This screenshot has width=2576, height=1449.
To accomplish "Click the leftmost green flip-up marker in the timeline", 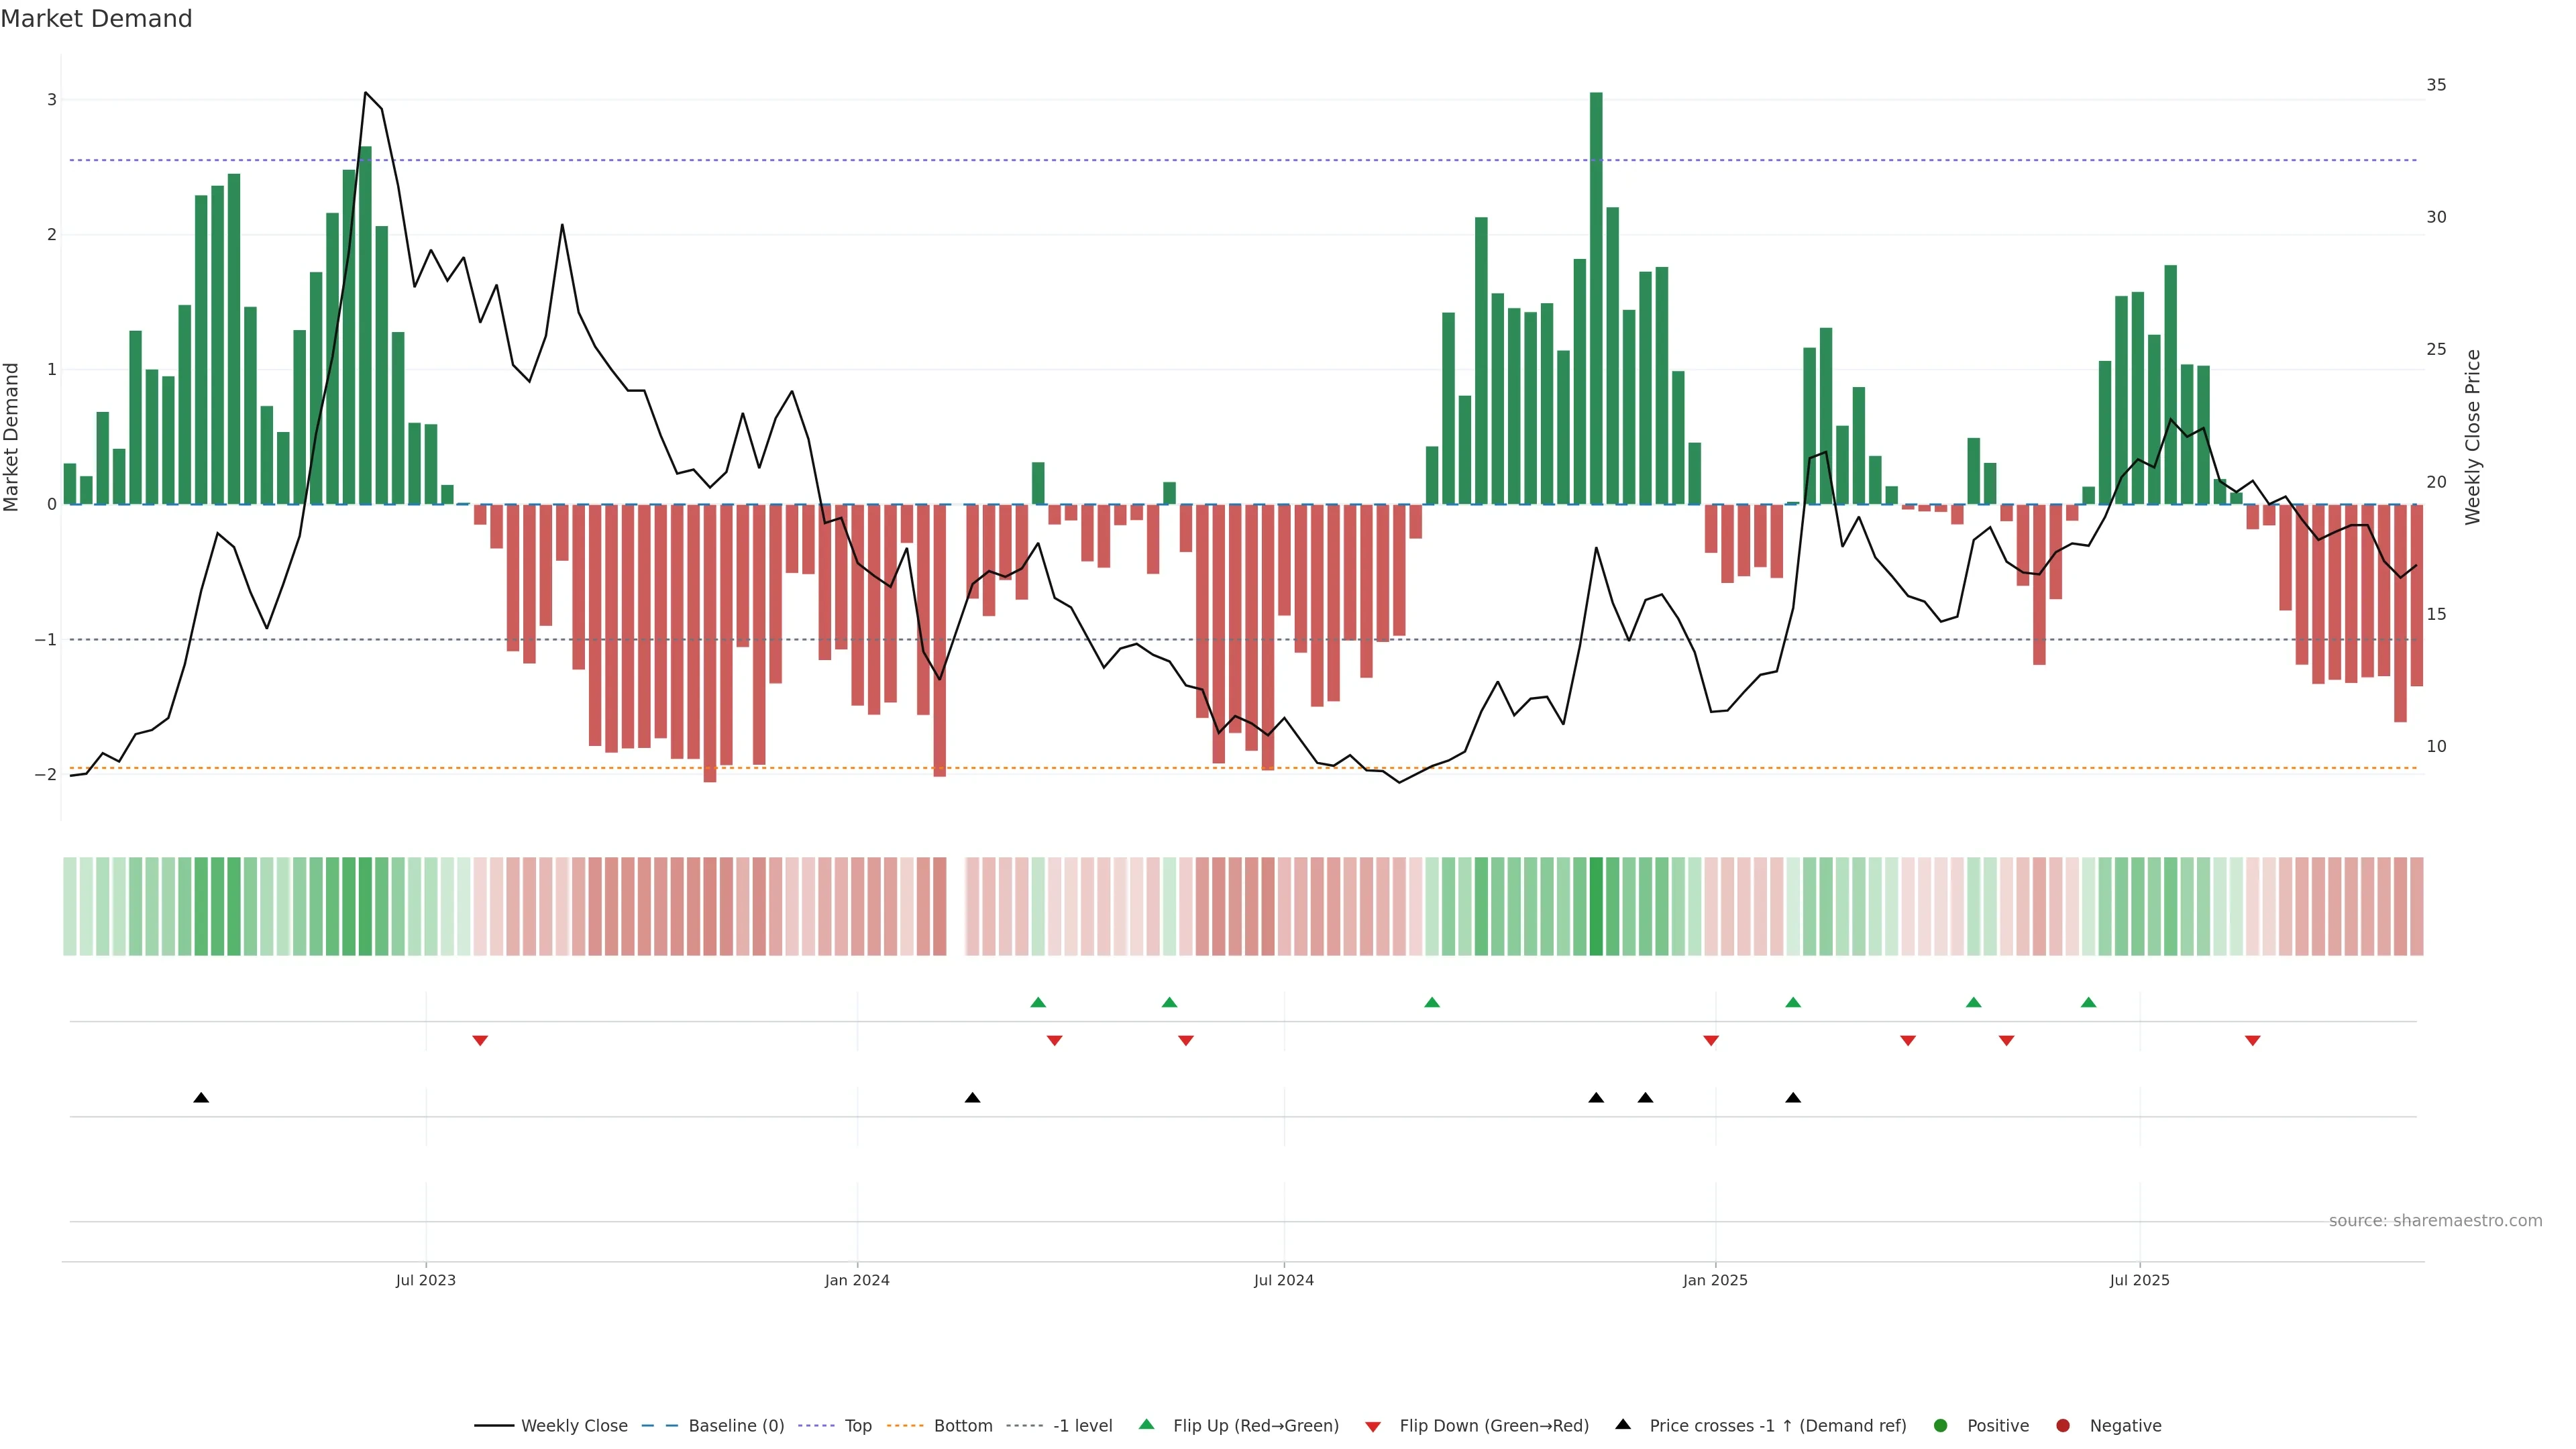I will (x=1038, y=1002).
